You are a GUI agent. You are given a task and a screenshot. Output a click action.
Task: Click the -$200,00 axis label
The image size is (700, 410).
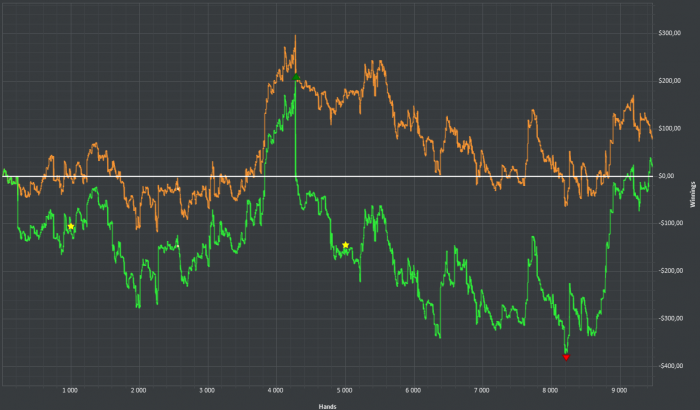tap(671, 271)
